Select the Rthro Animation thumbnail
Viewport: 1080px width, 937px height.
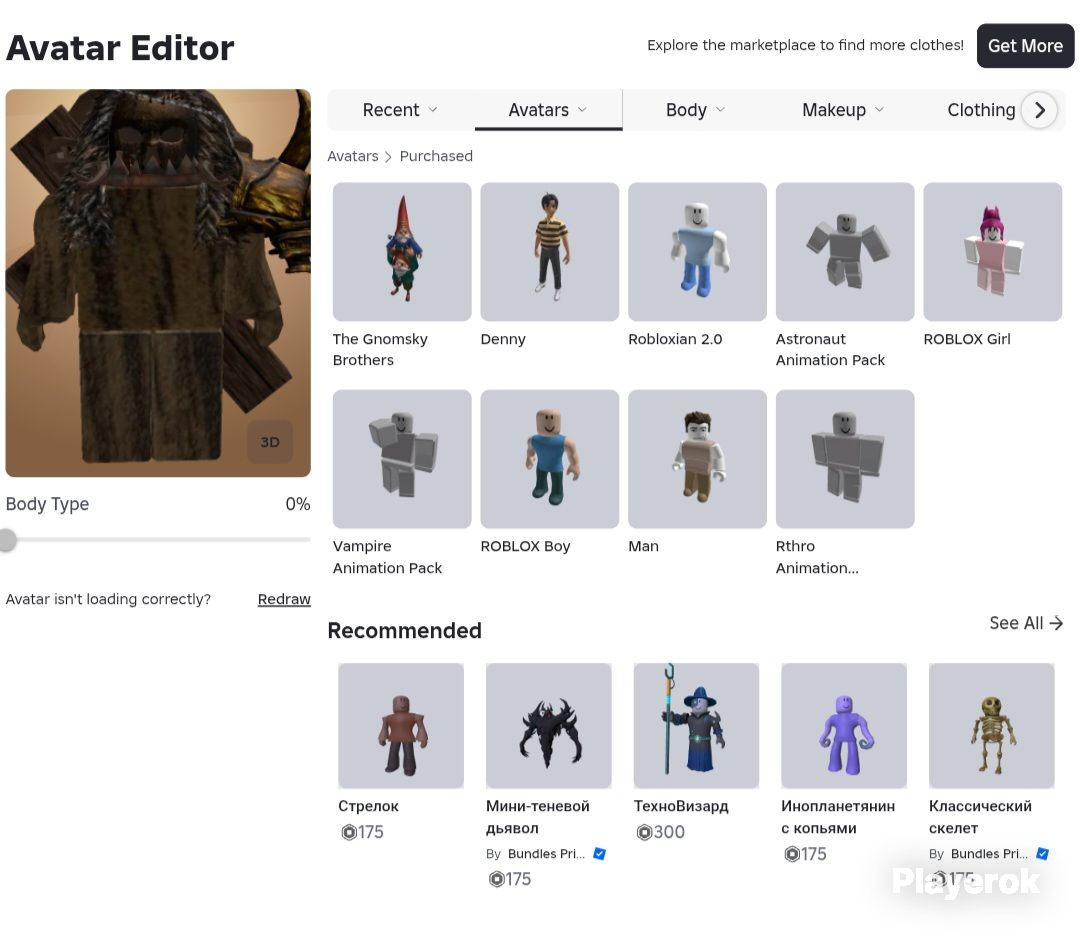tap(845, 459)
